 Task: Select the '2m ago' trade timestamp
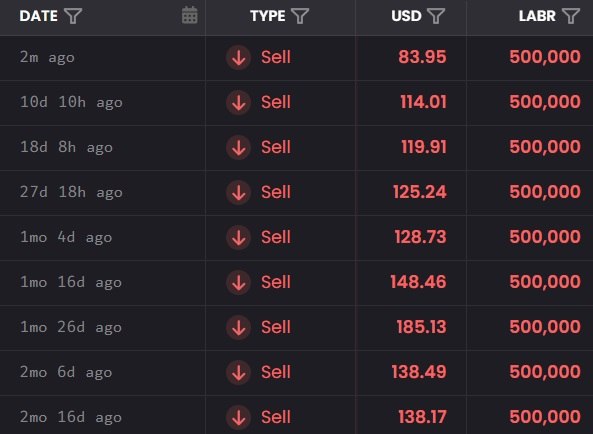point(47,57)
